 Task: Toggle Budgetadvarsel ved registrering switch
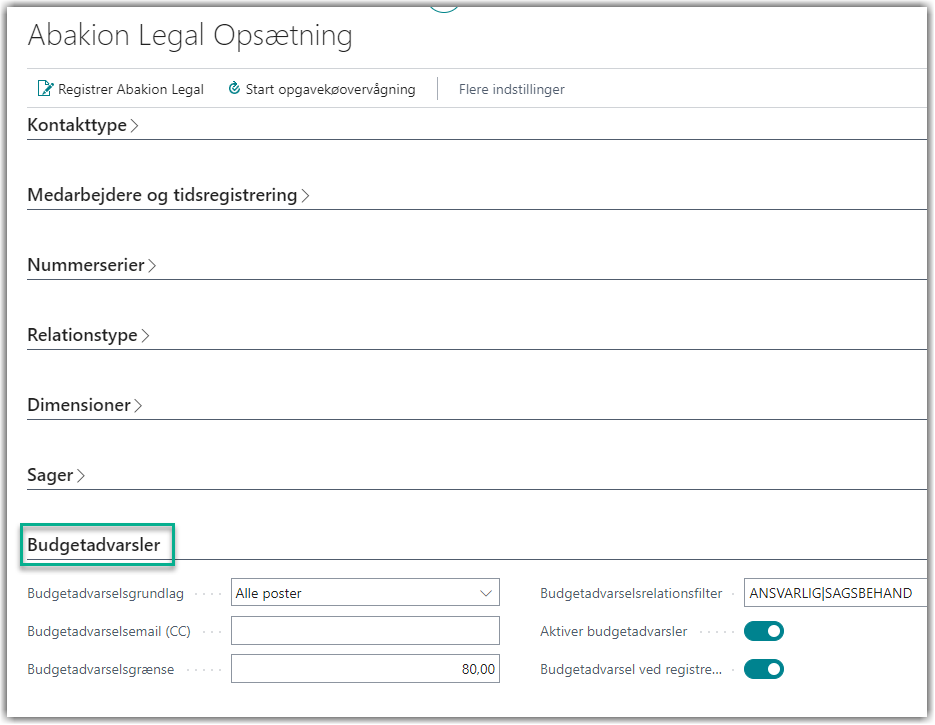point(764,669)
